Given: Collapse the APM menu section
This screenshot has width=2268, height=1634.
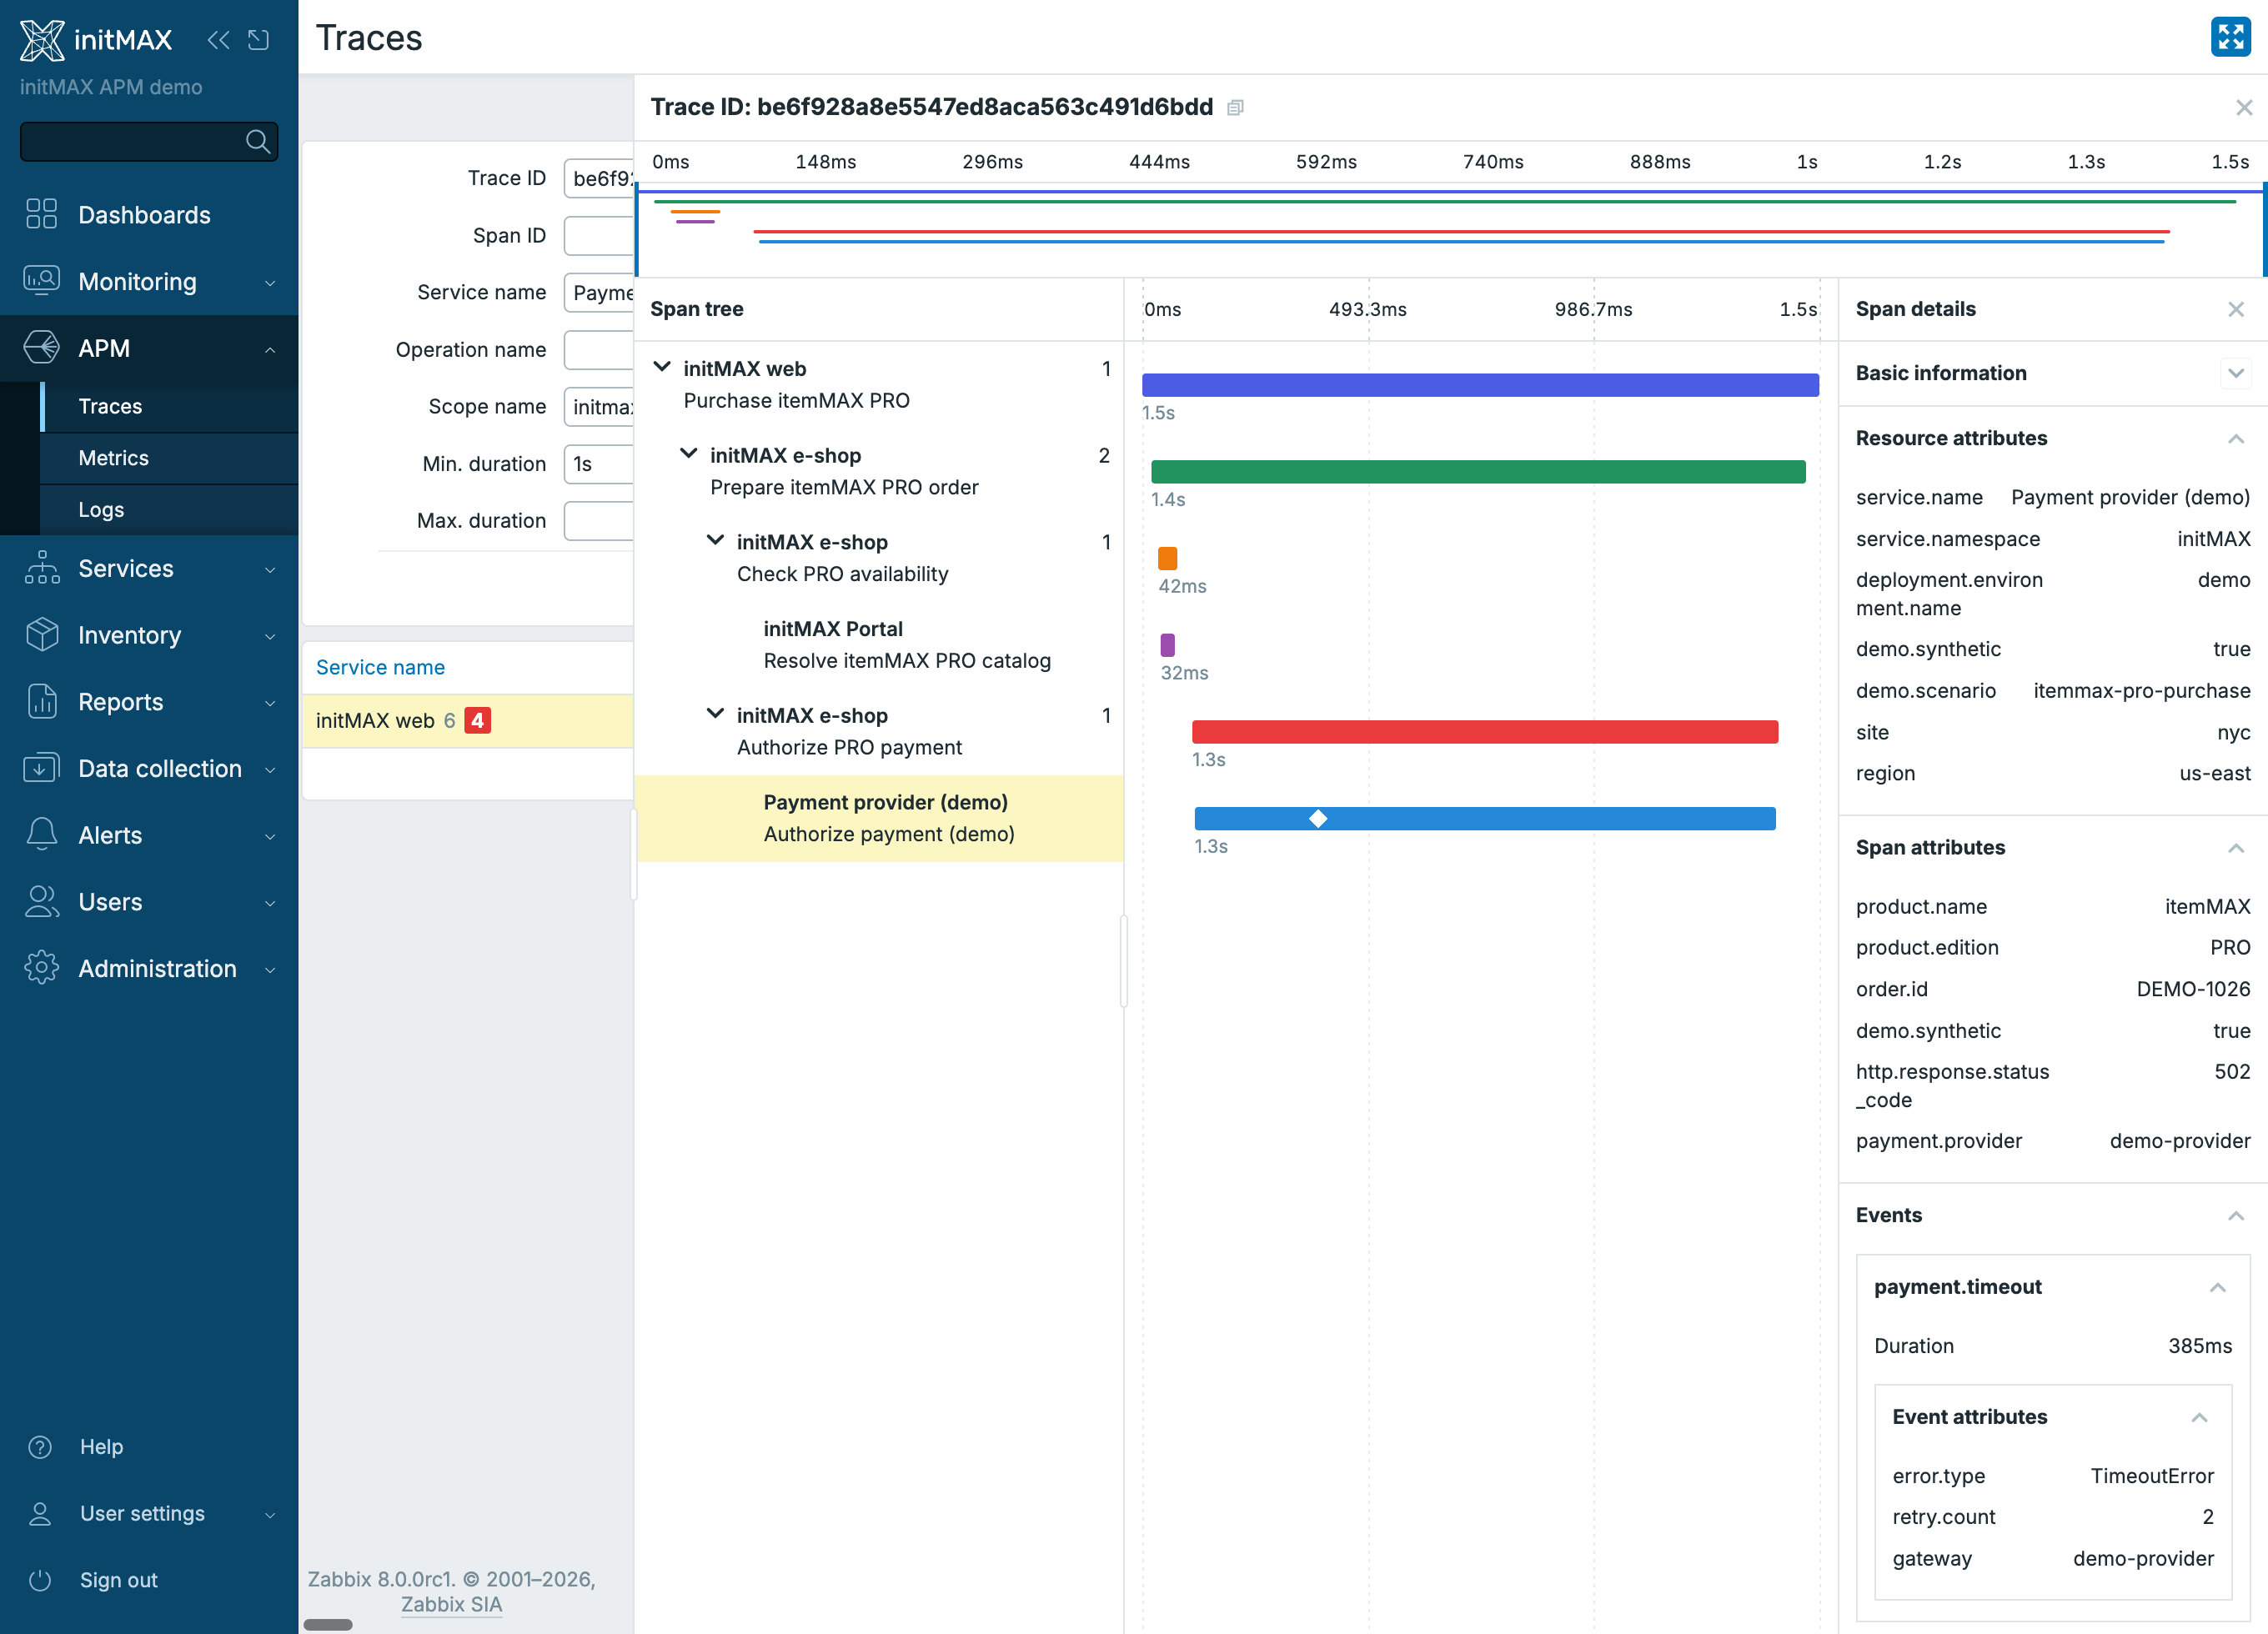Looking at the screenshot, I should pos(149,348).
